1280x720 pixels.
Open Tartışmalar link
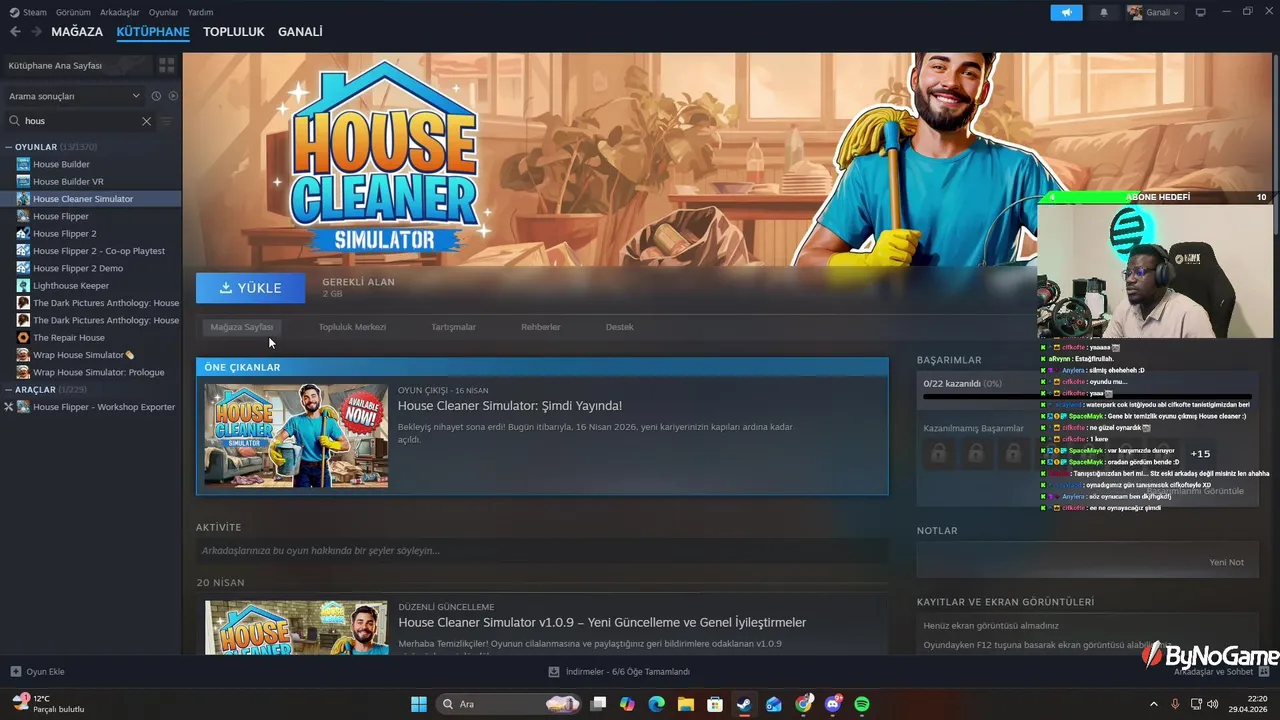tap(453, 327)
